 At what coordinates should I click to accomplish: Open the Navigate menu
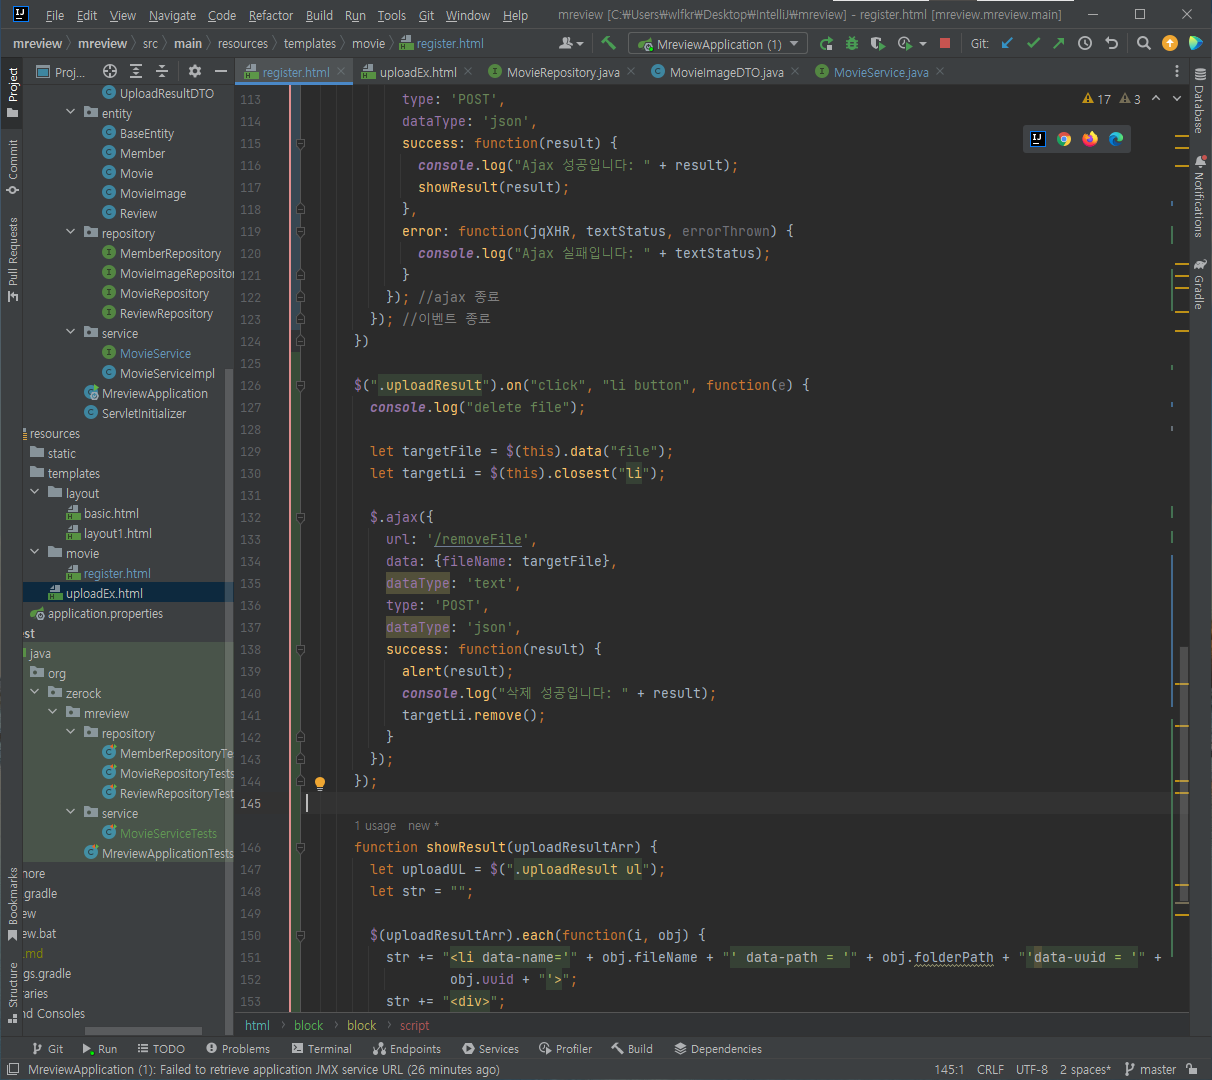172,15
